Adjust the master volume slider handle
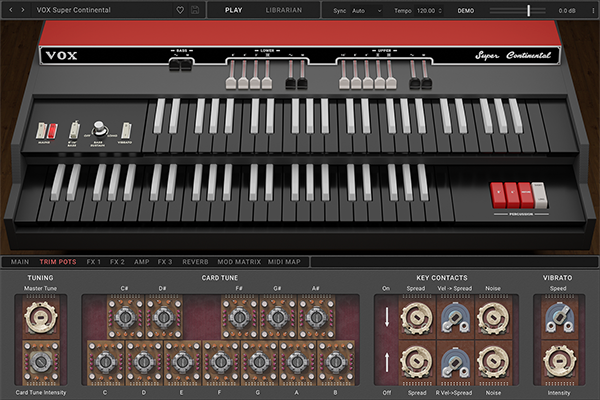Screen dimensions: 600x400 [x=528, y=11]
